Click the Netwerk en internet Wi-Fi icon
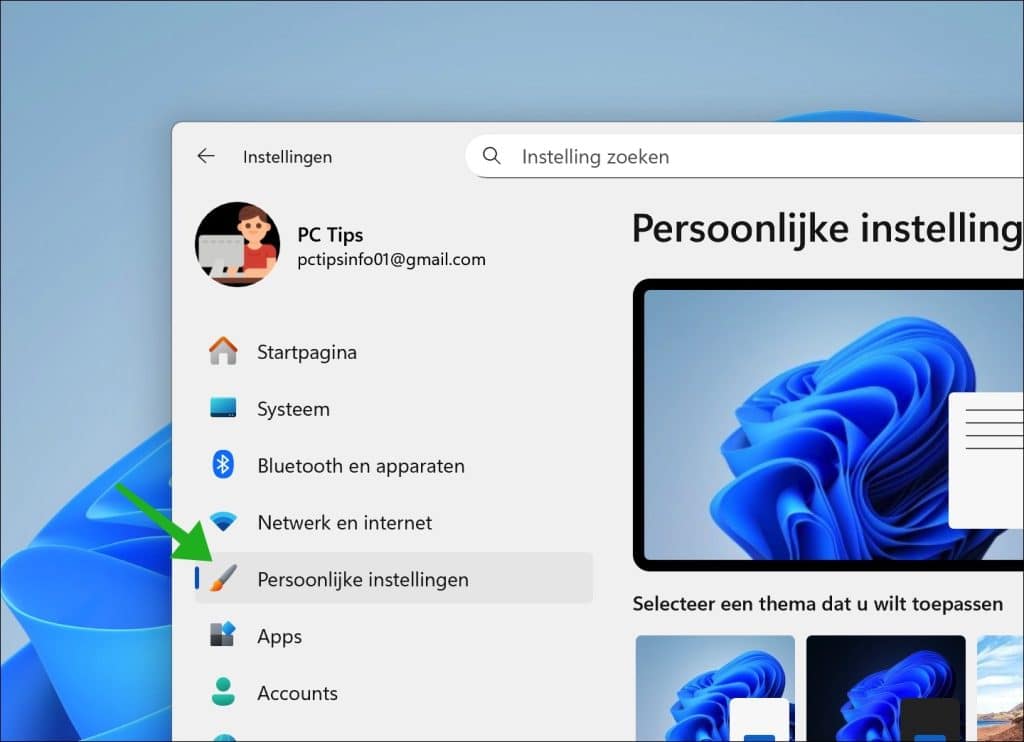The height and width of the screenshot is (742, 1024). click(x=222, y=522)
